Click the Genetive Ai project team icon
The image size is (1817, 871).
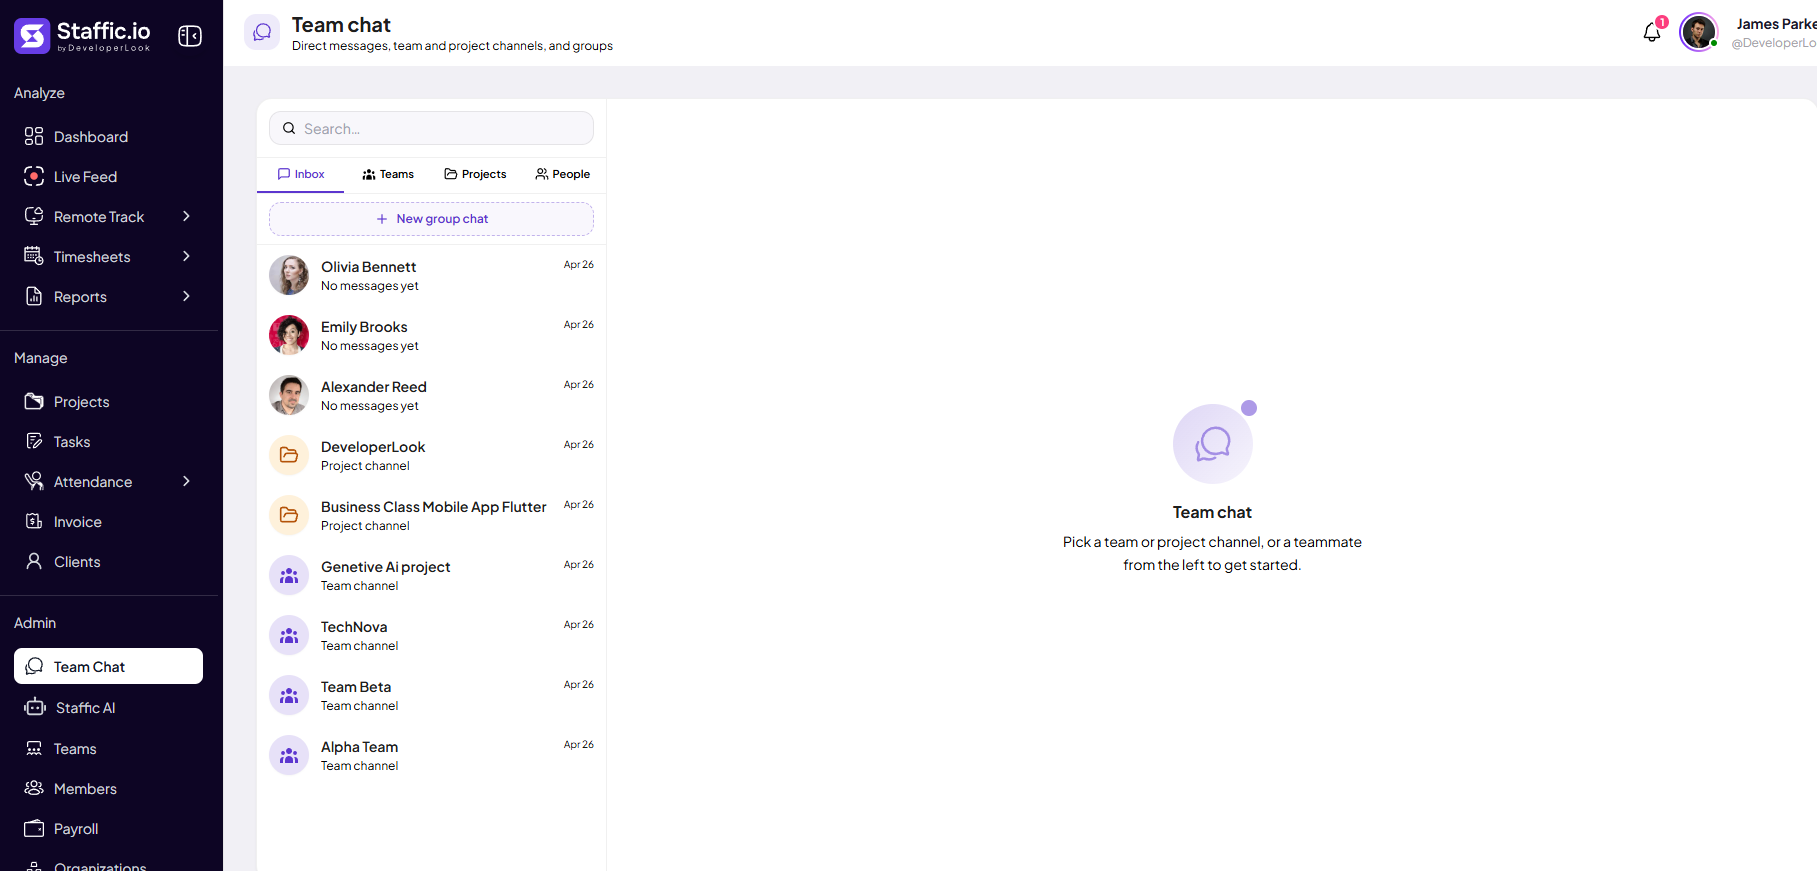(x=289, y=575)
